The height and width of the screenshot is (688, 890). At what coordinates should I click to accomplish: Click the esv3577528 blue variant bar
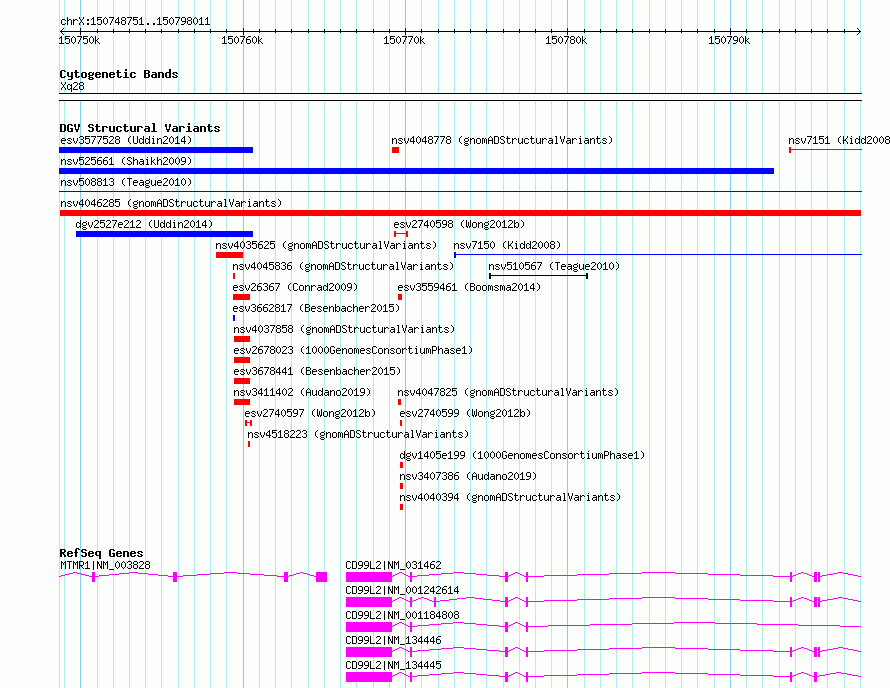point(156,150)
